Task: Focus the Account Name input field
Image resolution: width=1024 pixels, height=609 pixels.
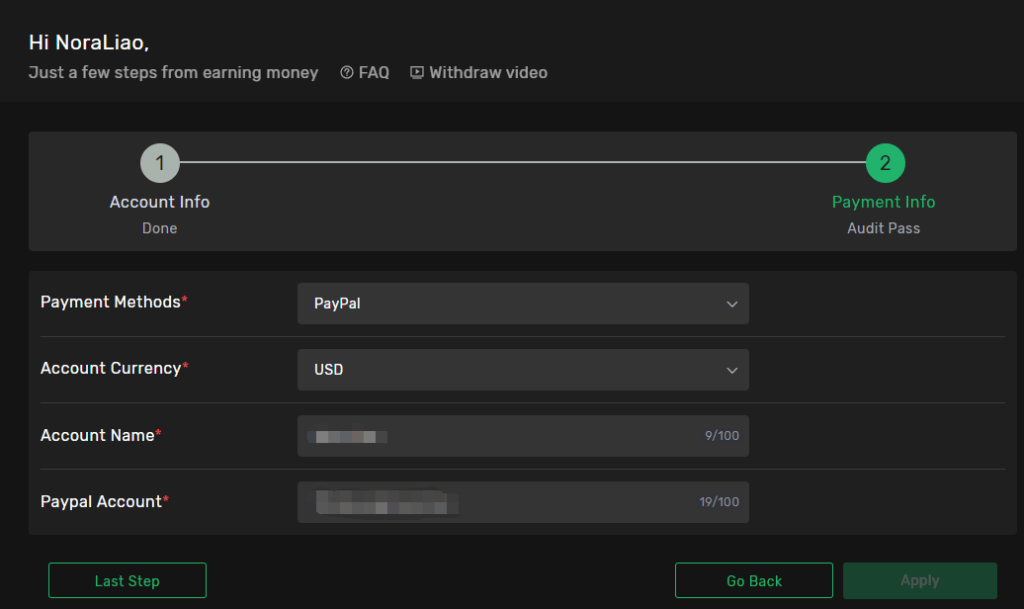Action: (x=523, y=436)
